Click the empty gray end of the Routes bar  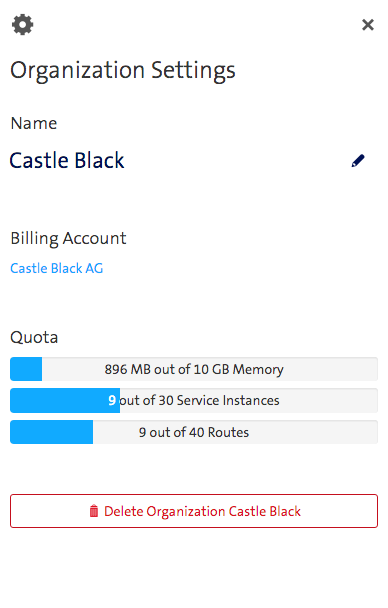click(313, 432)
